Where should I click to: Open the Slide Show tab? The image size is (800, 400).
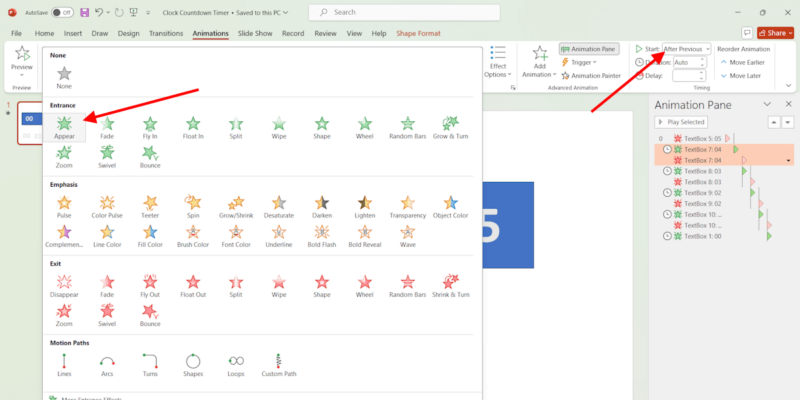(255, 33)
